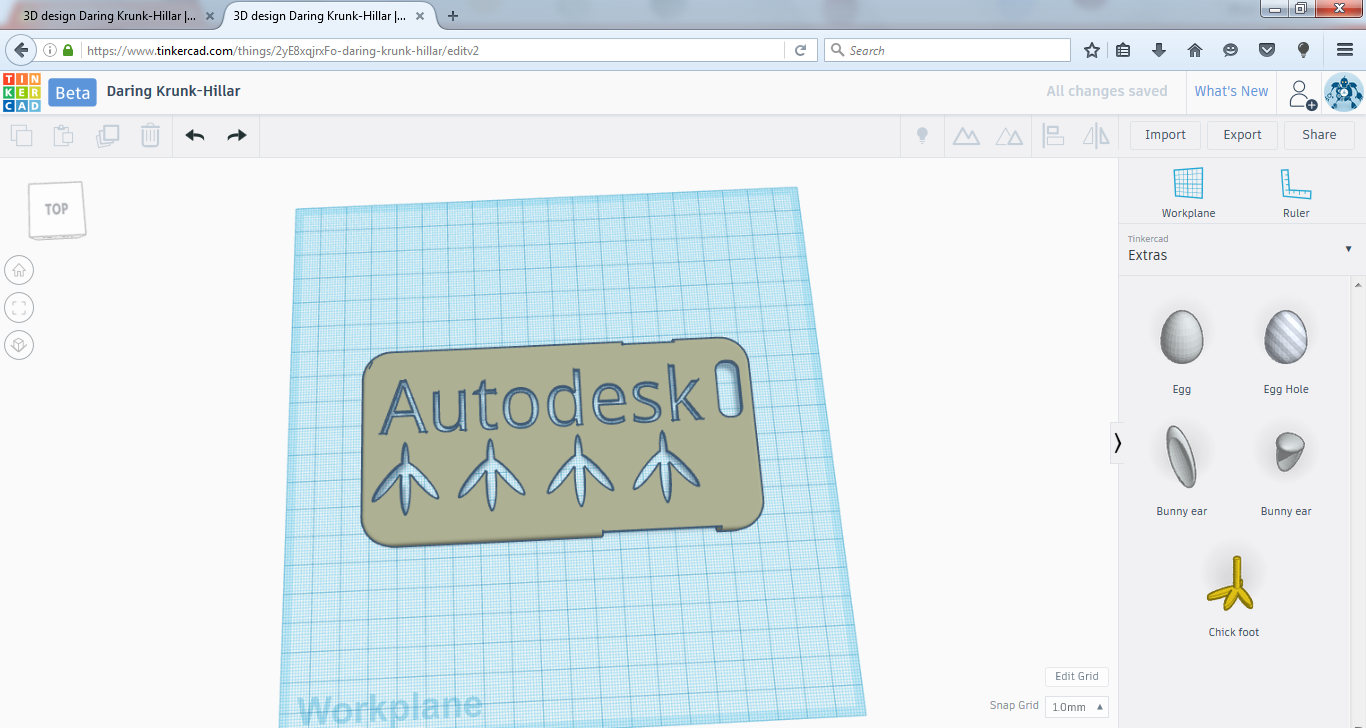Click the Duplicate icon in the toolbar
The width and height of the screenshot is (1366, 728).
click(107, 136)
